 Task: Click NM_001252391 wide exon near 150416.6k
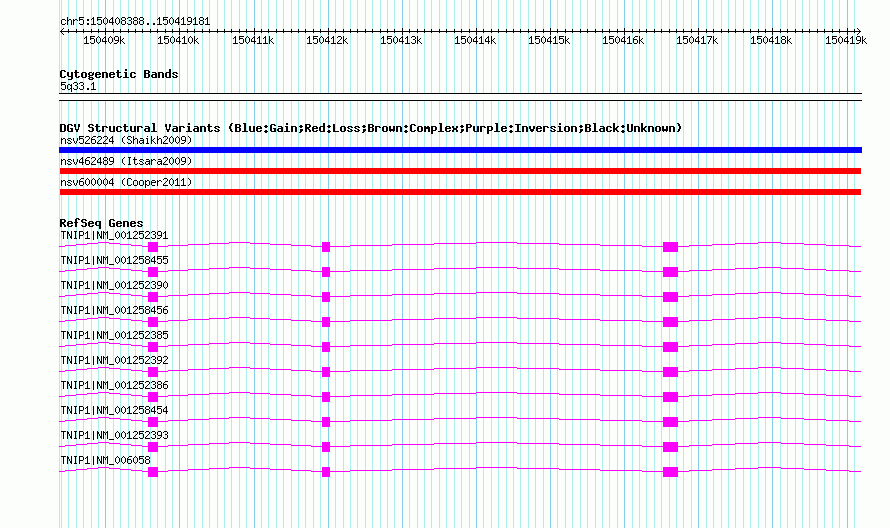pyautogui.click(x=670, y=247)
